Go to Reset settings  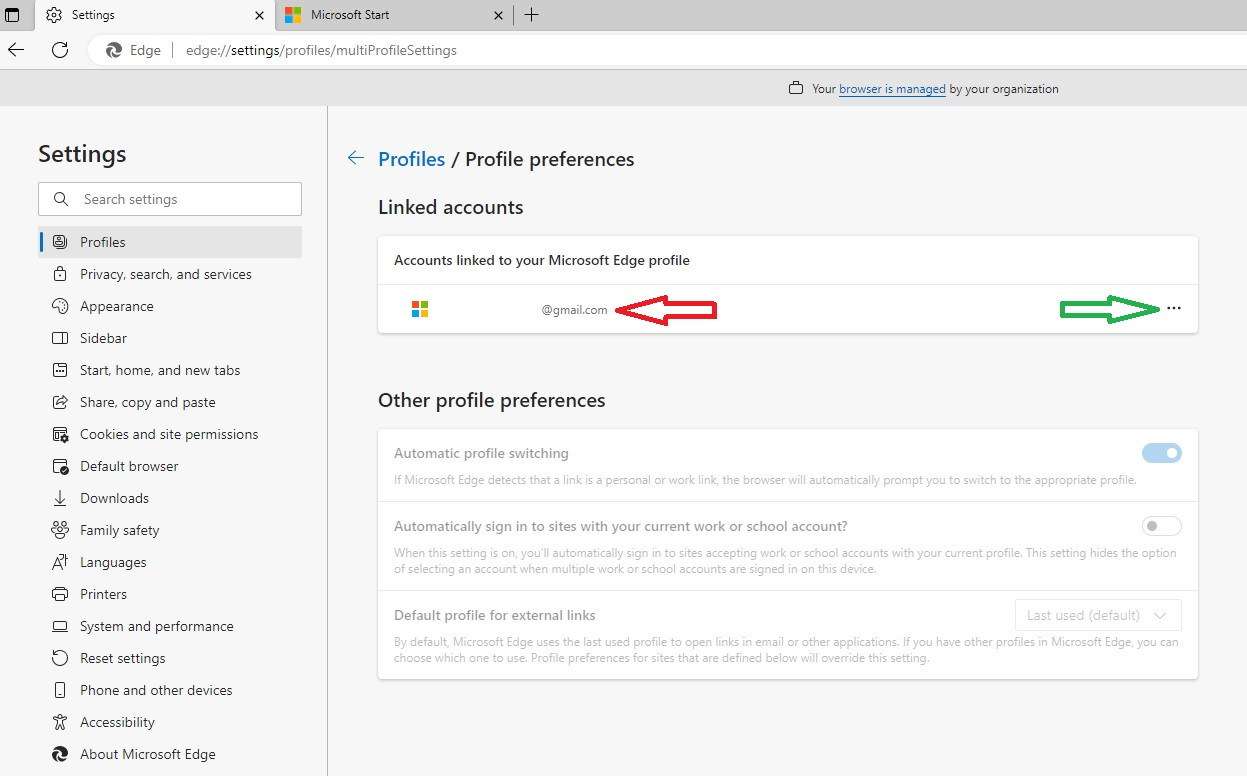[x=170, y=658]
